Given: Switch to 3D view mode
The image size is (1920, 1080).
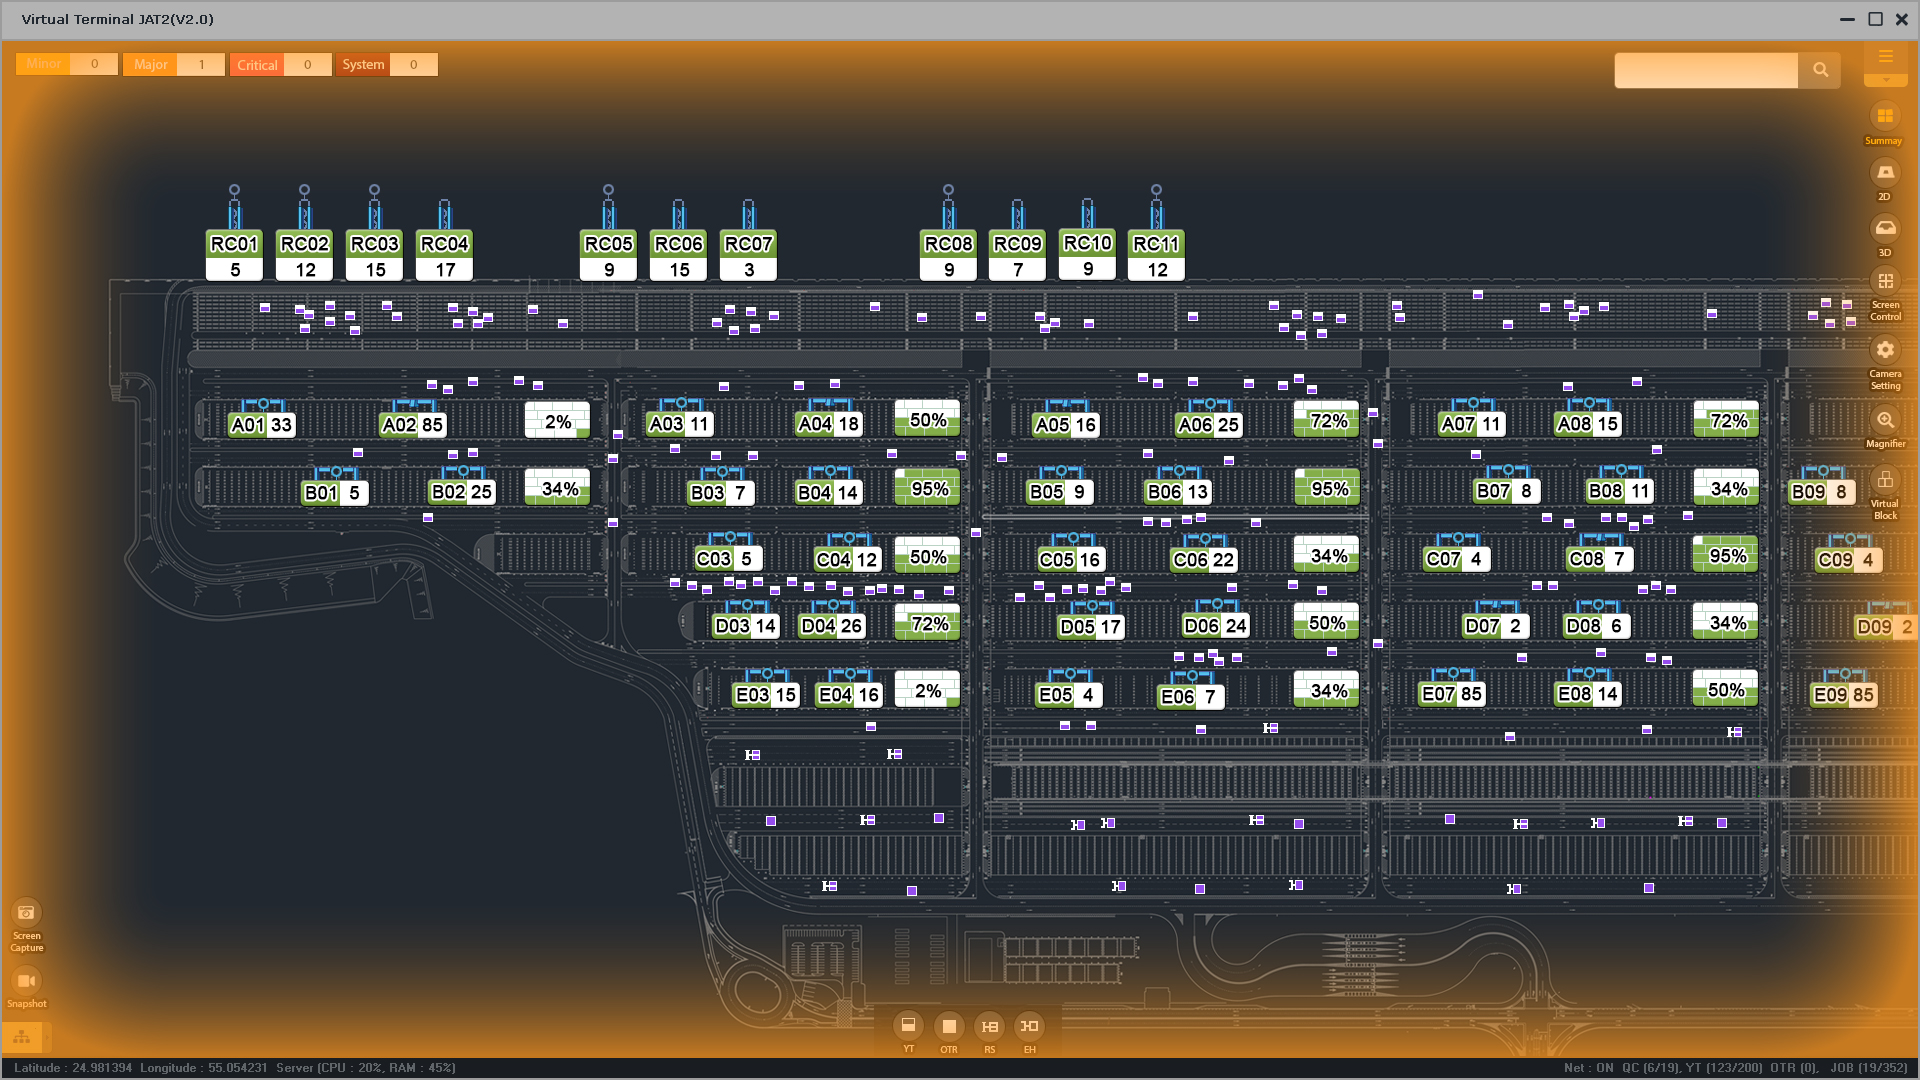Looking at the screenshot, I should coord(1884,229).
